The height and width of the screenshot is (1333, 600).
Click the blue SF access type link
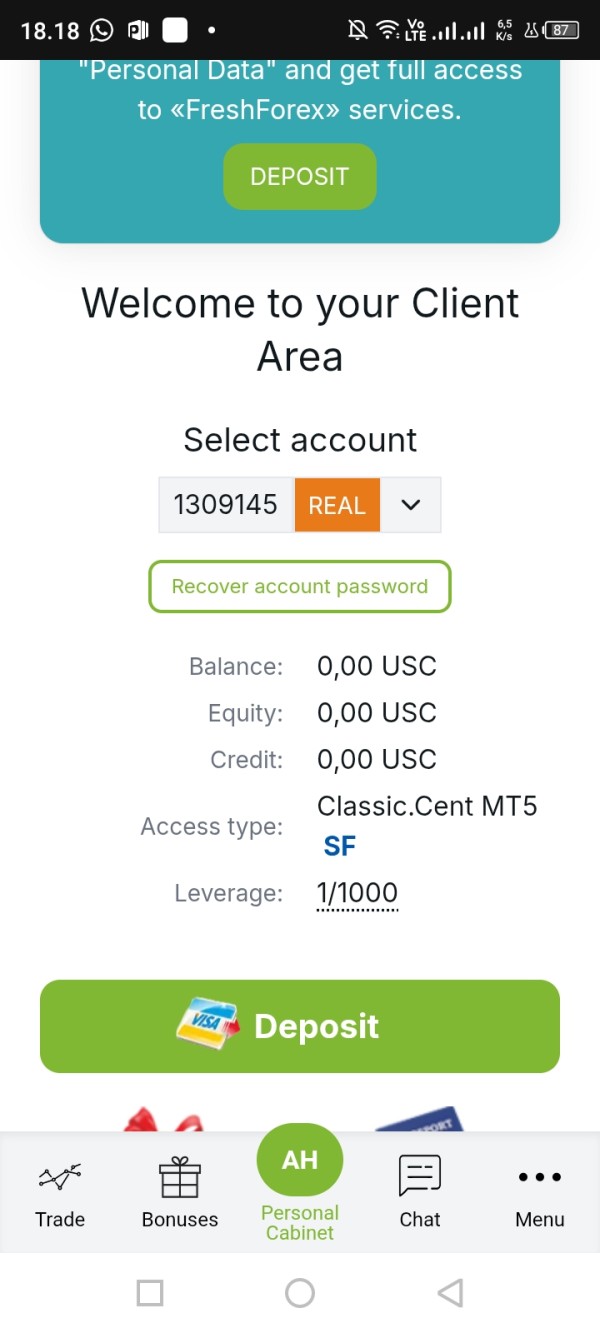(340, 847)
